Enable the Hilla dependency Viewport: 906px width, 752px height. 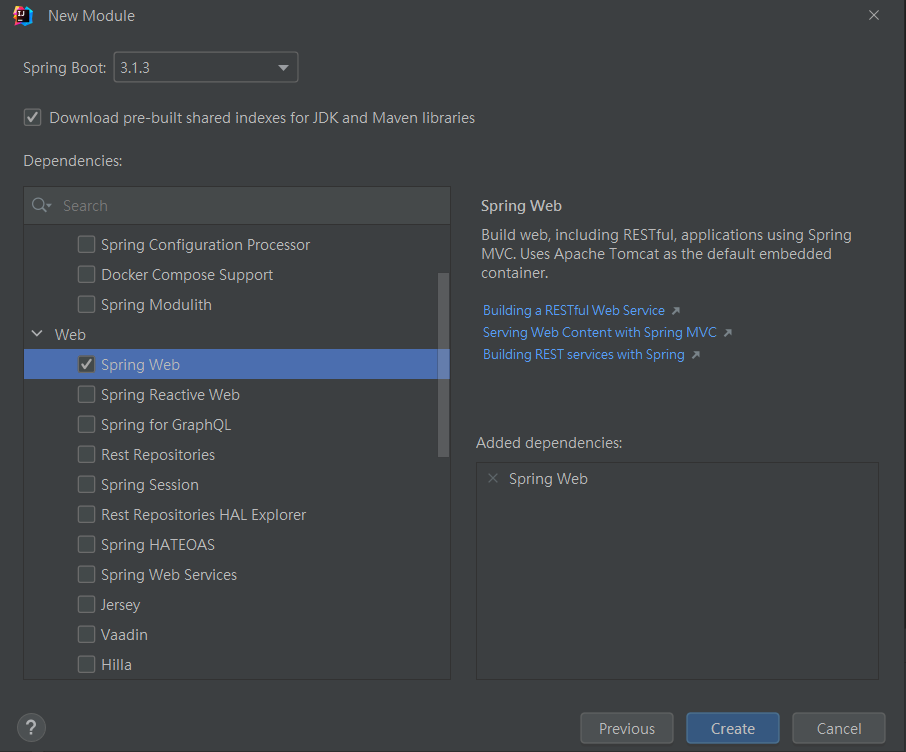(86, 665)
